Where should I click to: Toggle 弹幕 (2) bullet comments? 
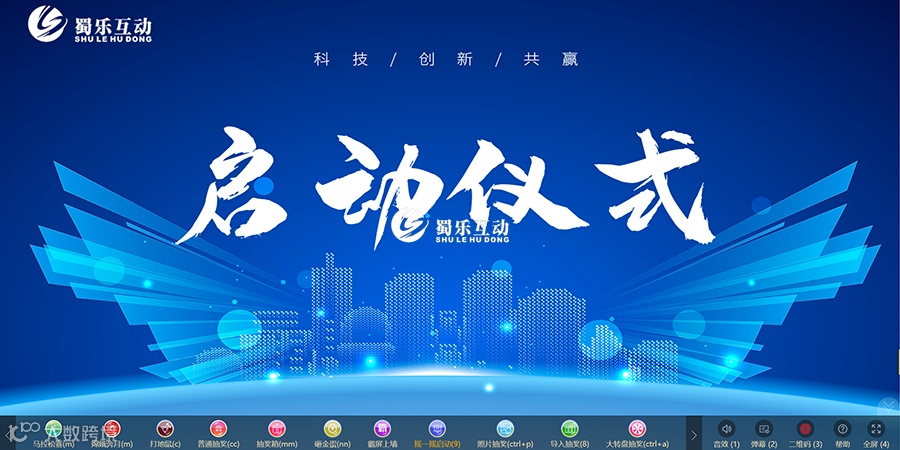pos(764,429)
